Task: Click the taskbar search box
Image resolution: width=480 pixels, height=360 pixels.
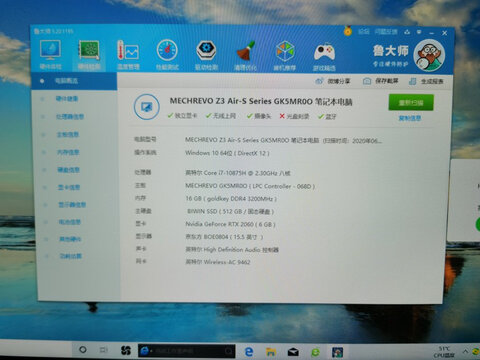Action: (x=186, y=351)
